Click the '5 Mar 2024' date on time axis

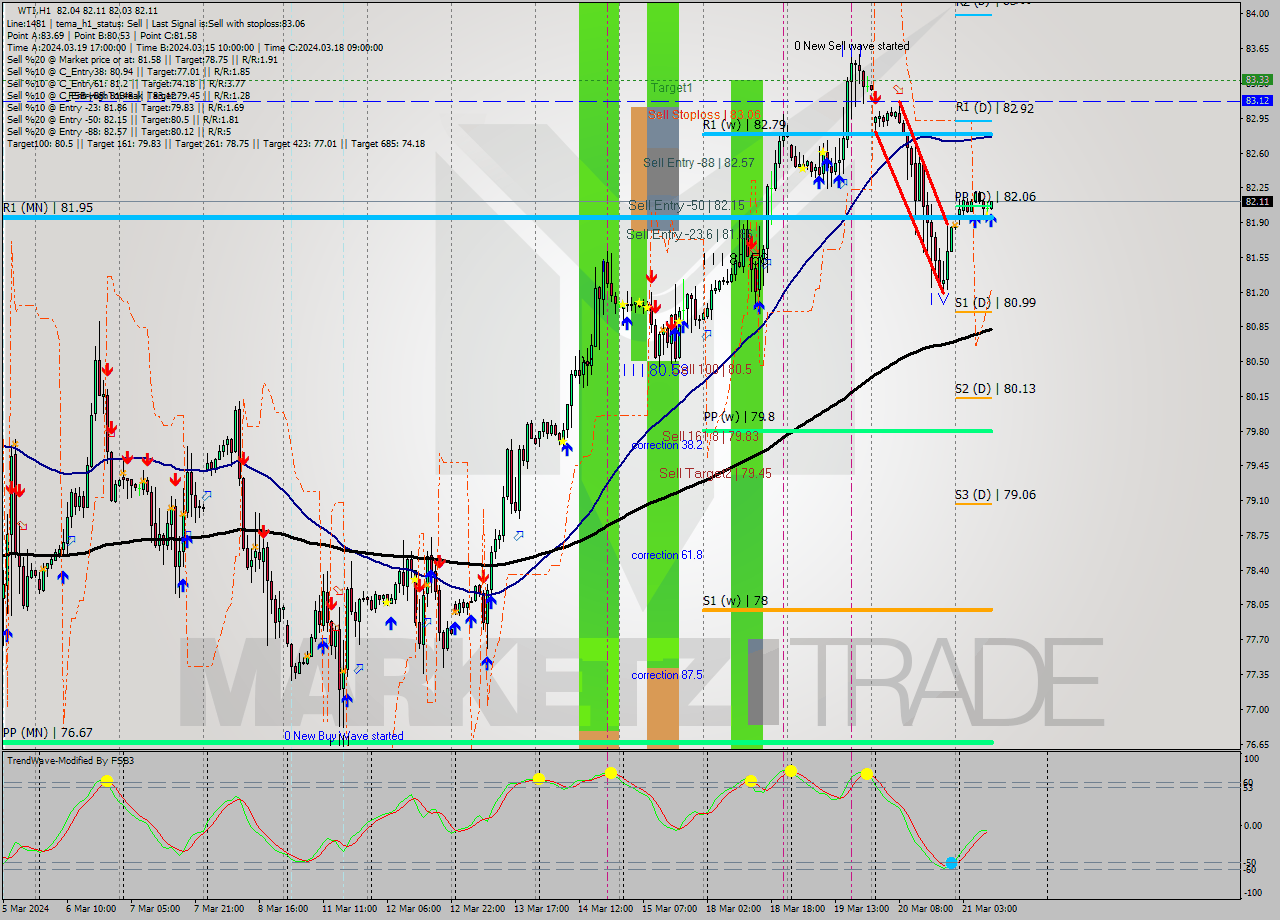(27, 908)
